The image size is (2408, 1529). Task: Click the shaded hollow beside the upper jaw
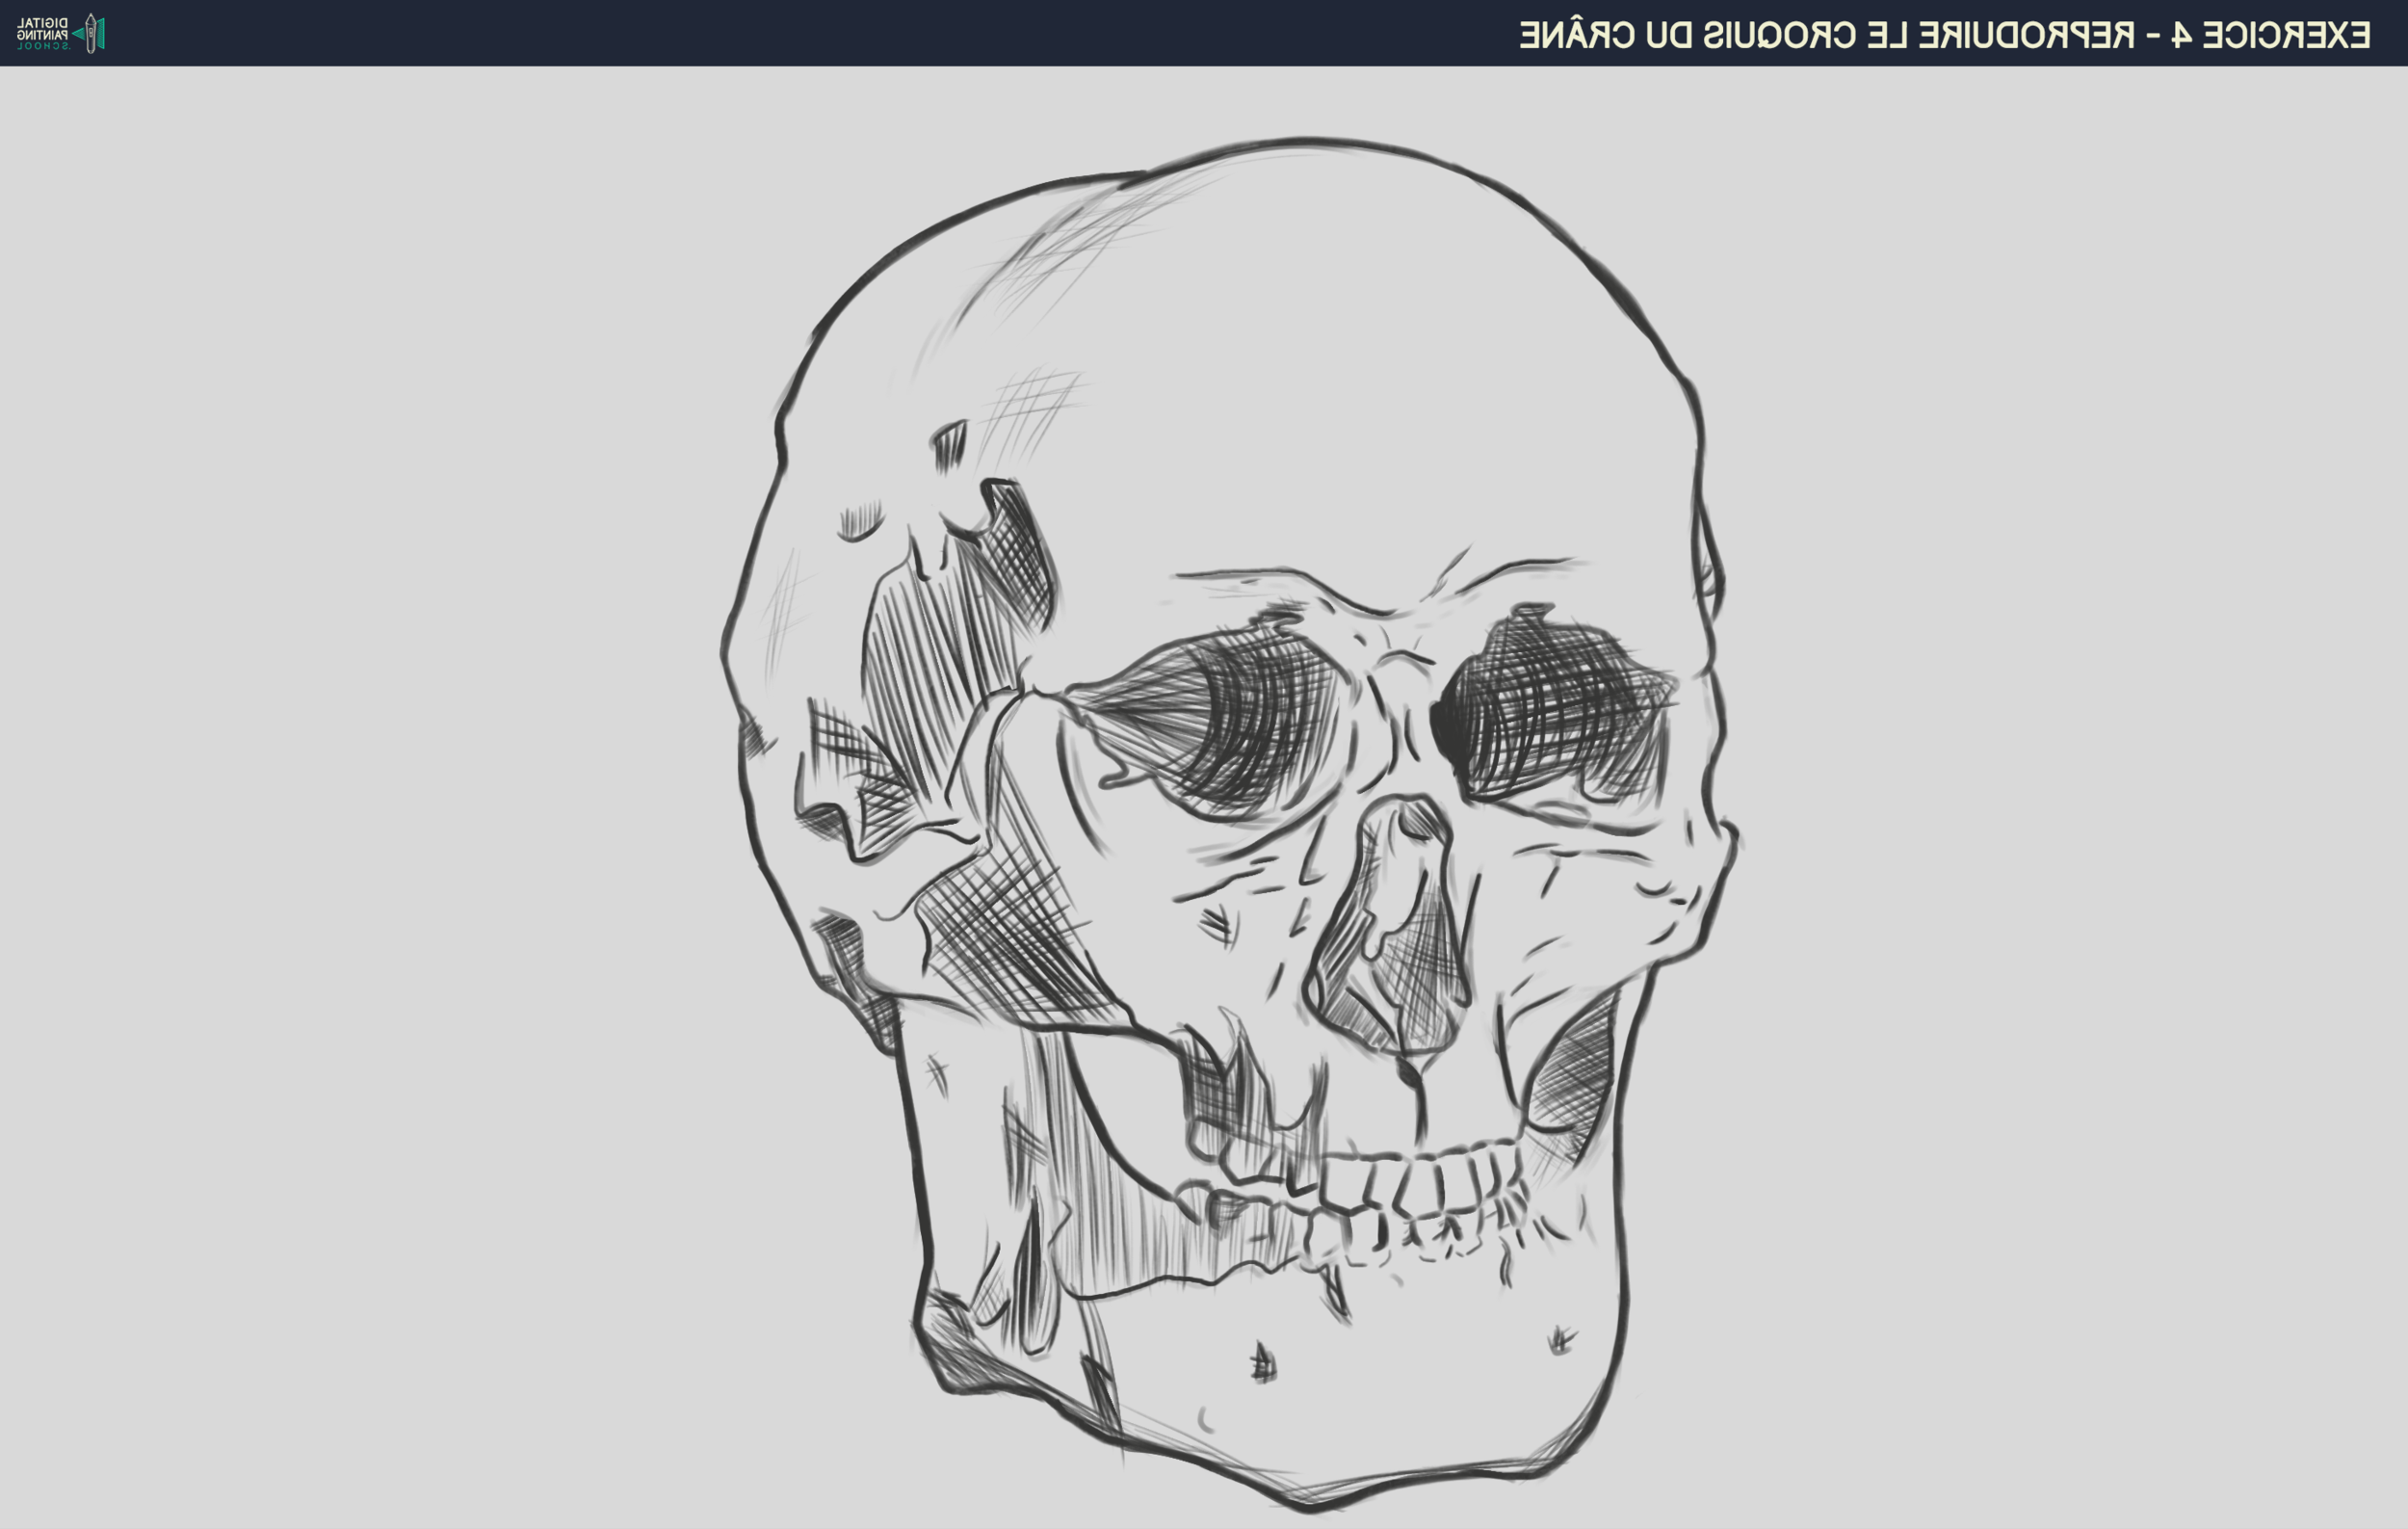point(1575,1075)
